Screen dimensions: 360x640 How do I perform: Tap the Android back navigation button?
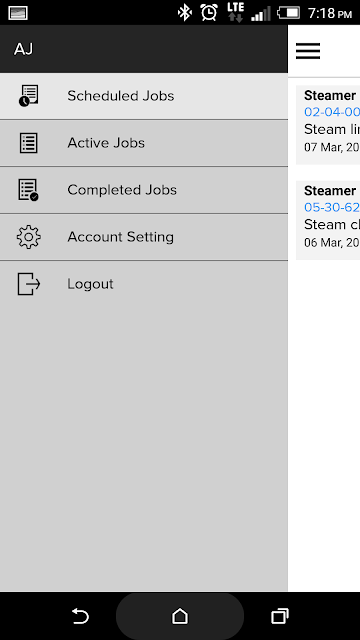point(80,616)
